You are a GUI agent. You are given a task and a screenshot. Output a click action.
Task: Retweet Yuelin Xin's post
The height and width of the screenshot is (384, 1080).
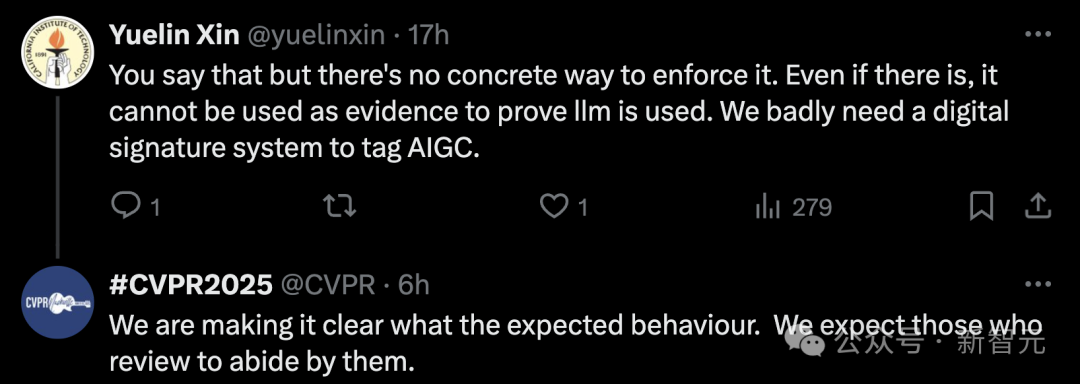coord(340,206)
